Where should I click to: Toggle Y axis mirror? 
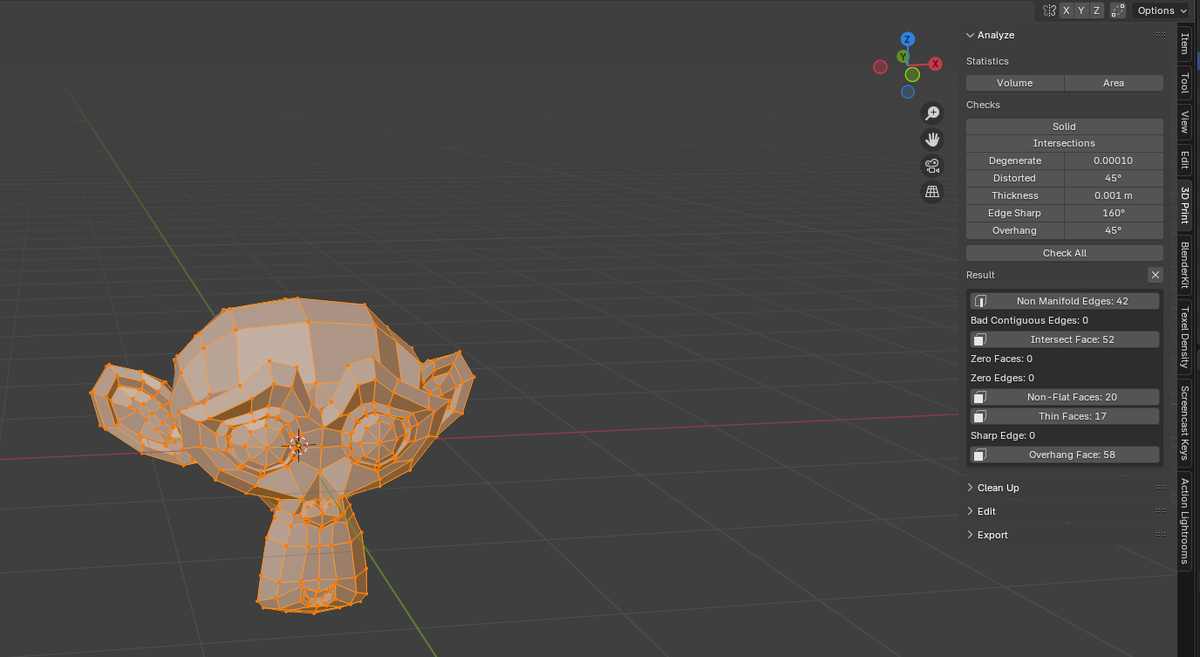(1081, 10)
